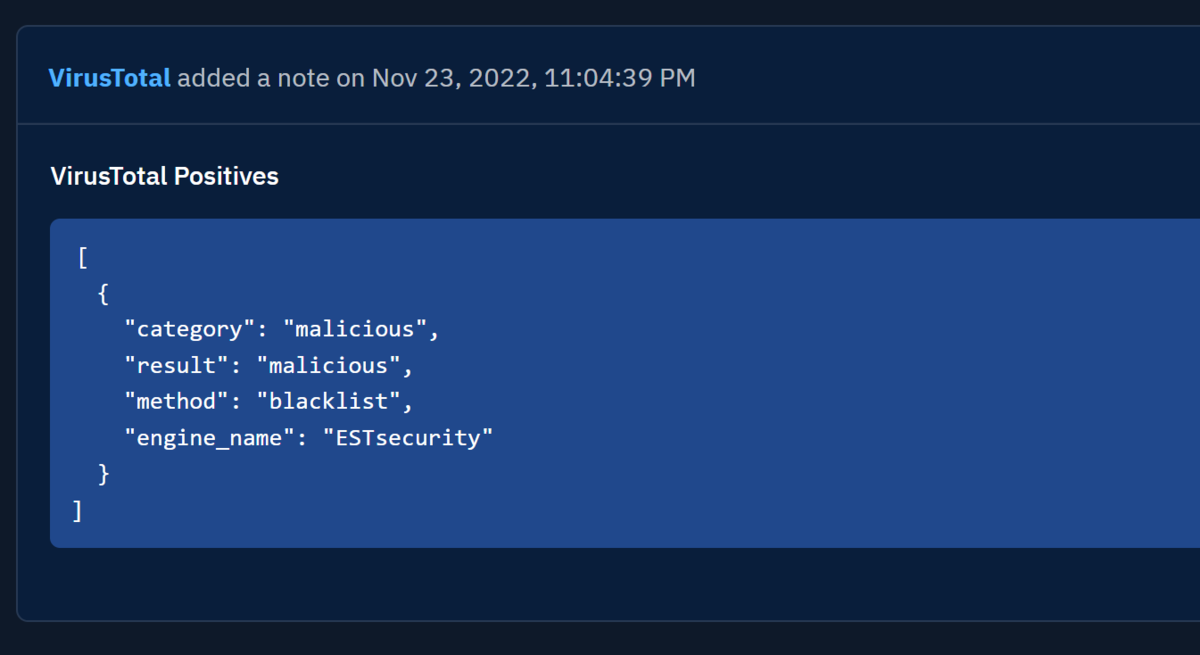Screen dimensions: 1200x655
Task: Click the "added a note on" text
Action: 271,78
